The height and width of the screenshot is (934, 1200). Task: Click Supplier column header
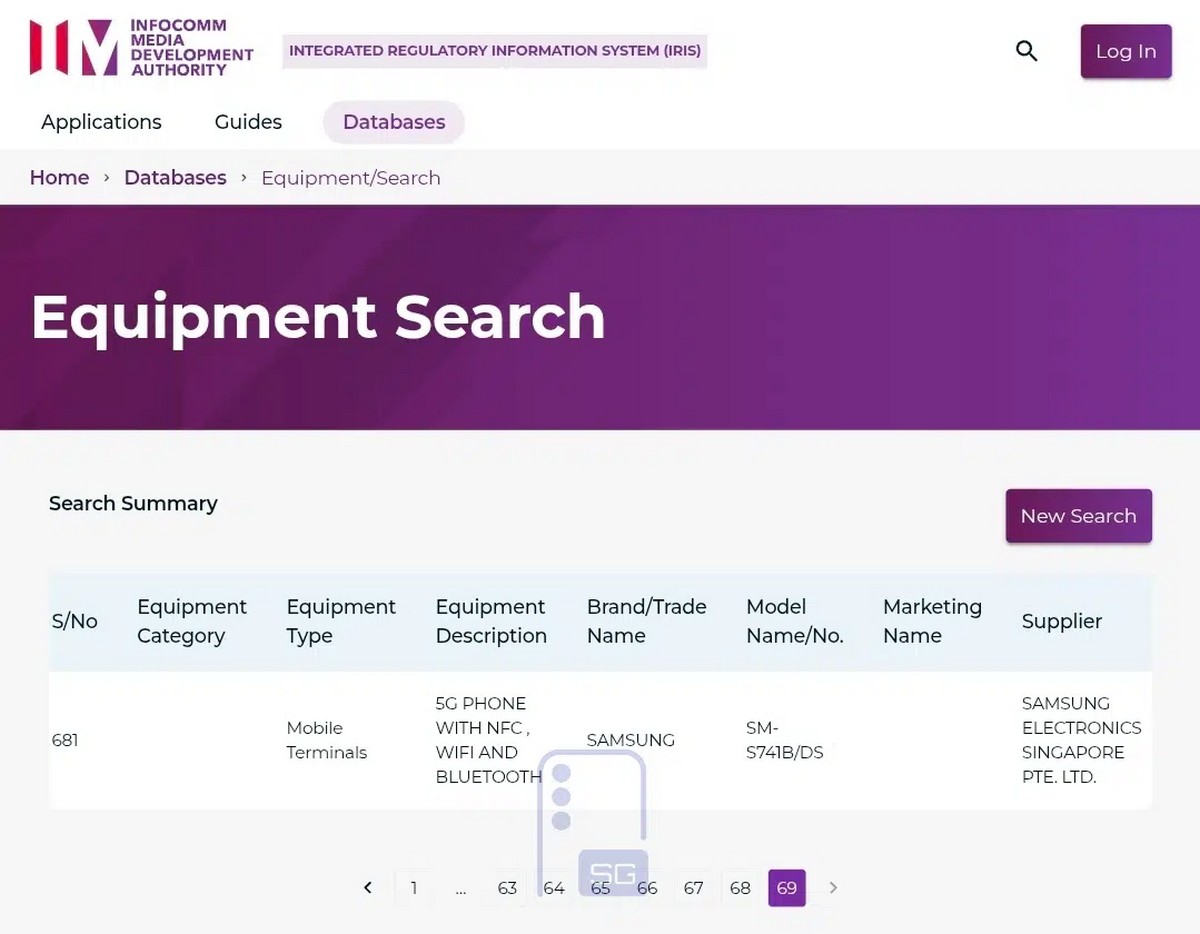pyautogui.click(x=1062, y=621)
